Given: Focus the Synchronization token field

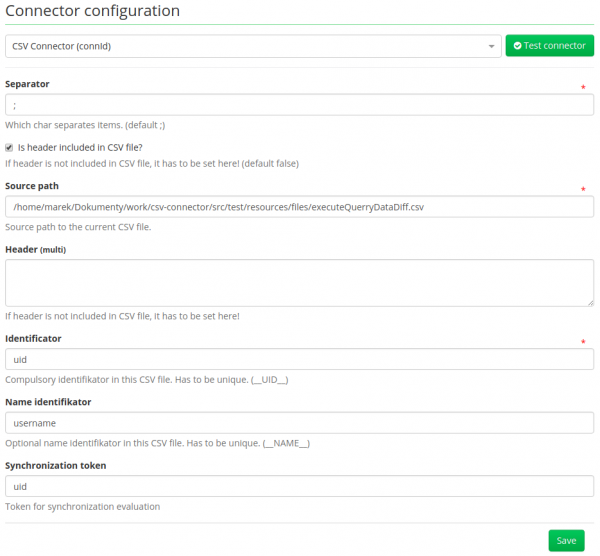Looking at the screenshot, I should point(300,486).
